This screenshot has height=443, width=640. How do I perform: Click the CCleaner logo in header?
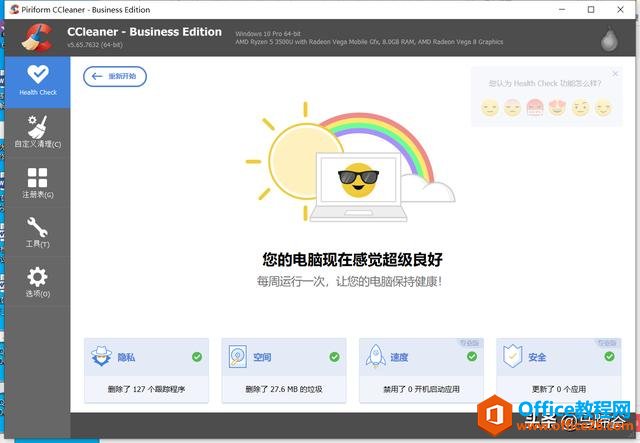pyautogui.click(x=38, y=37)
